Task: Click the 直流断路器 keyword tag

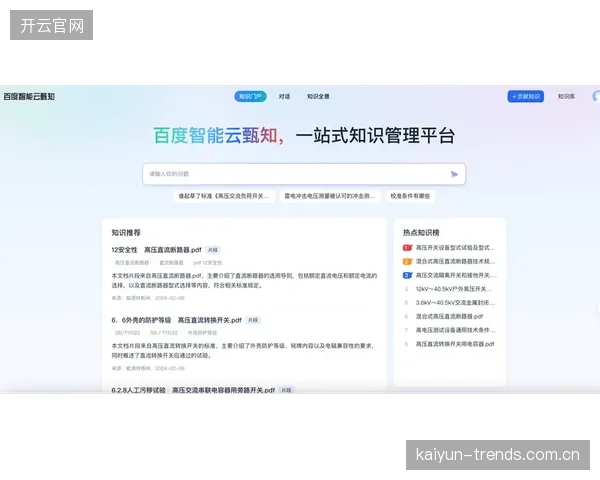Action: click(171, 263)
